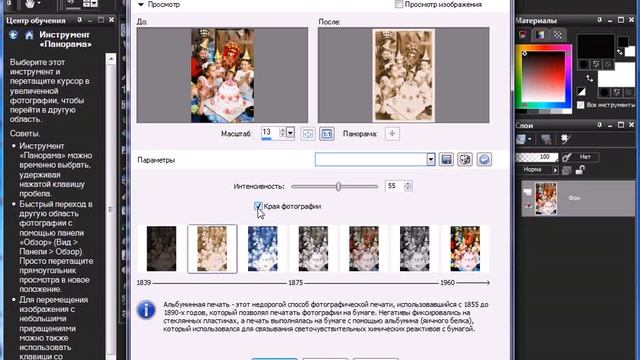This screenshot has width=640, height=360.
Task: Select the Daguerreotype dark thumbnail style
Action: [x=161, y=249]
